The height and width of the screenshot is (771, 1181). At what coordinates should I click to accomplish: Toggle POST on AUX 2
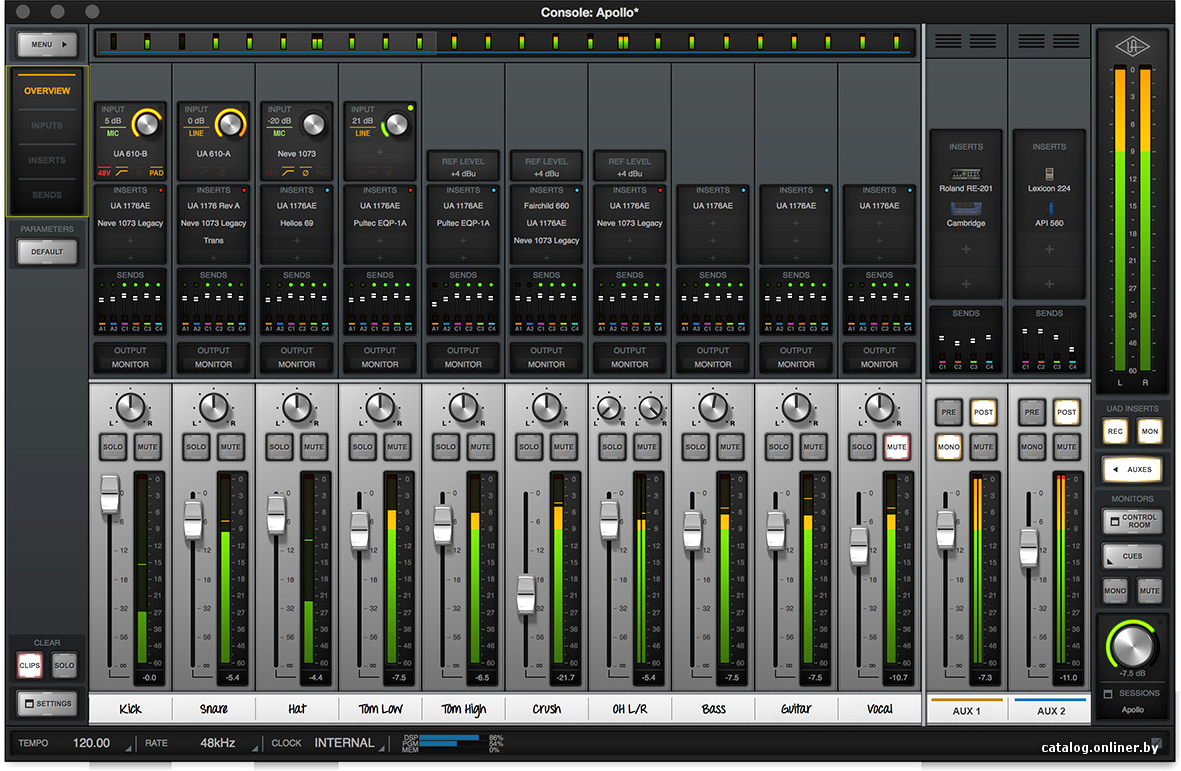(x=1067, y=412)
